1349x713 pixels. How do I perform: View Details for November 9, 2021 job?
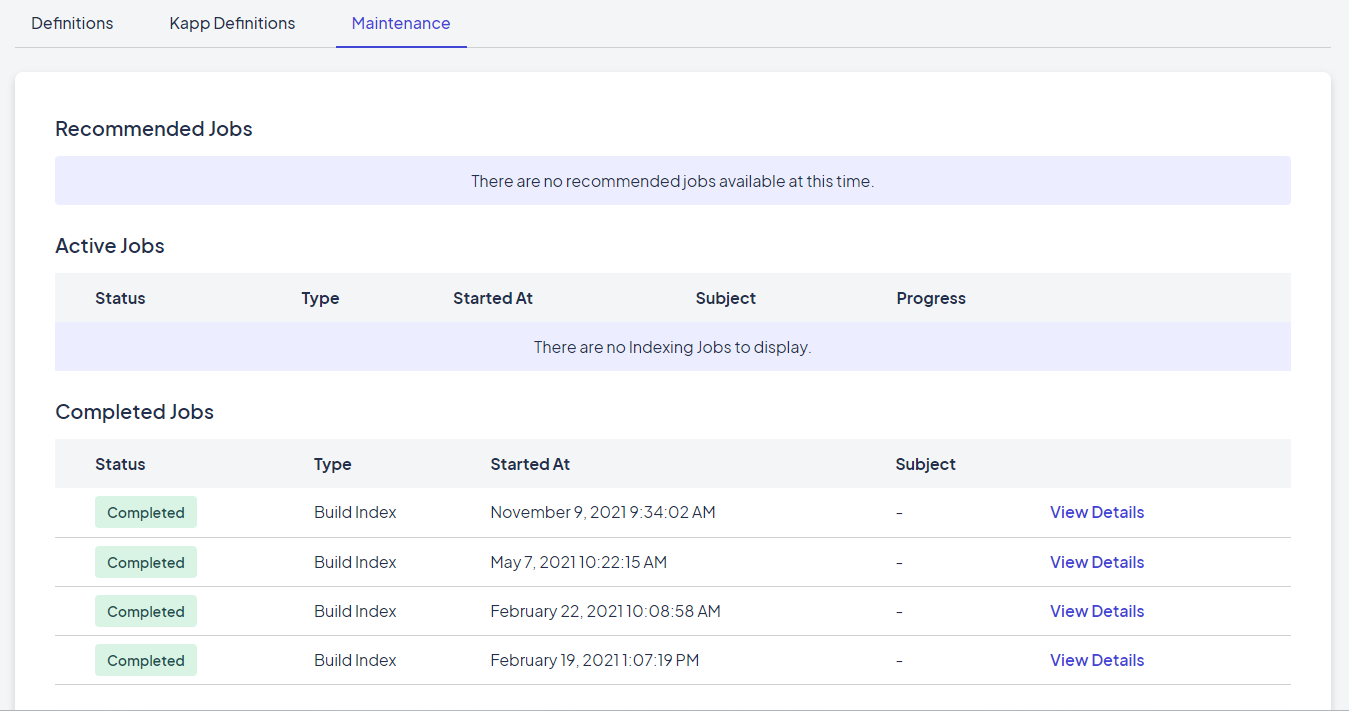[1096, 512]
